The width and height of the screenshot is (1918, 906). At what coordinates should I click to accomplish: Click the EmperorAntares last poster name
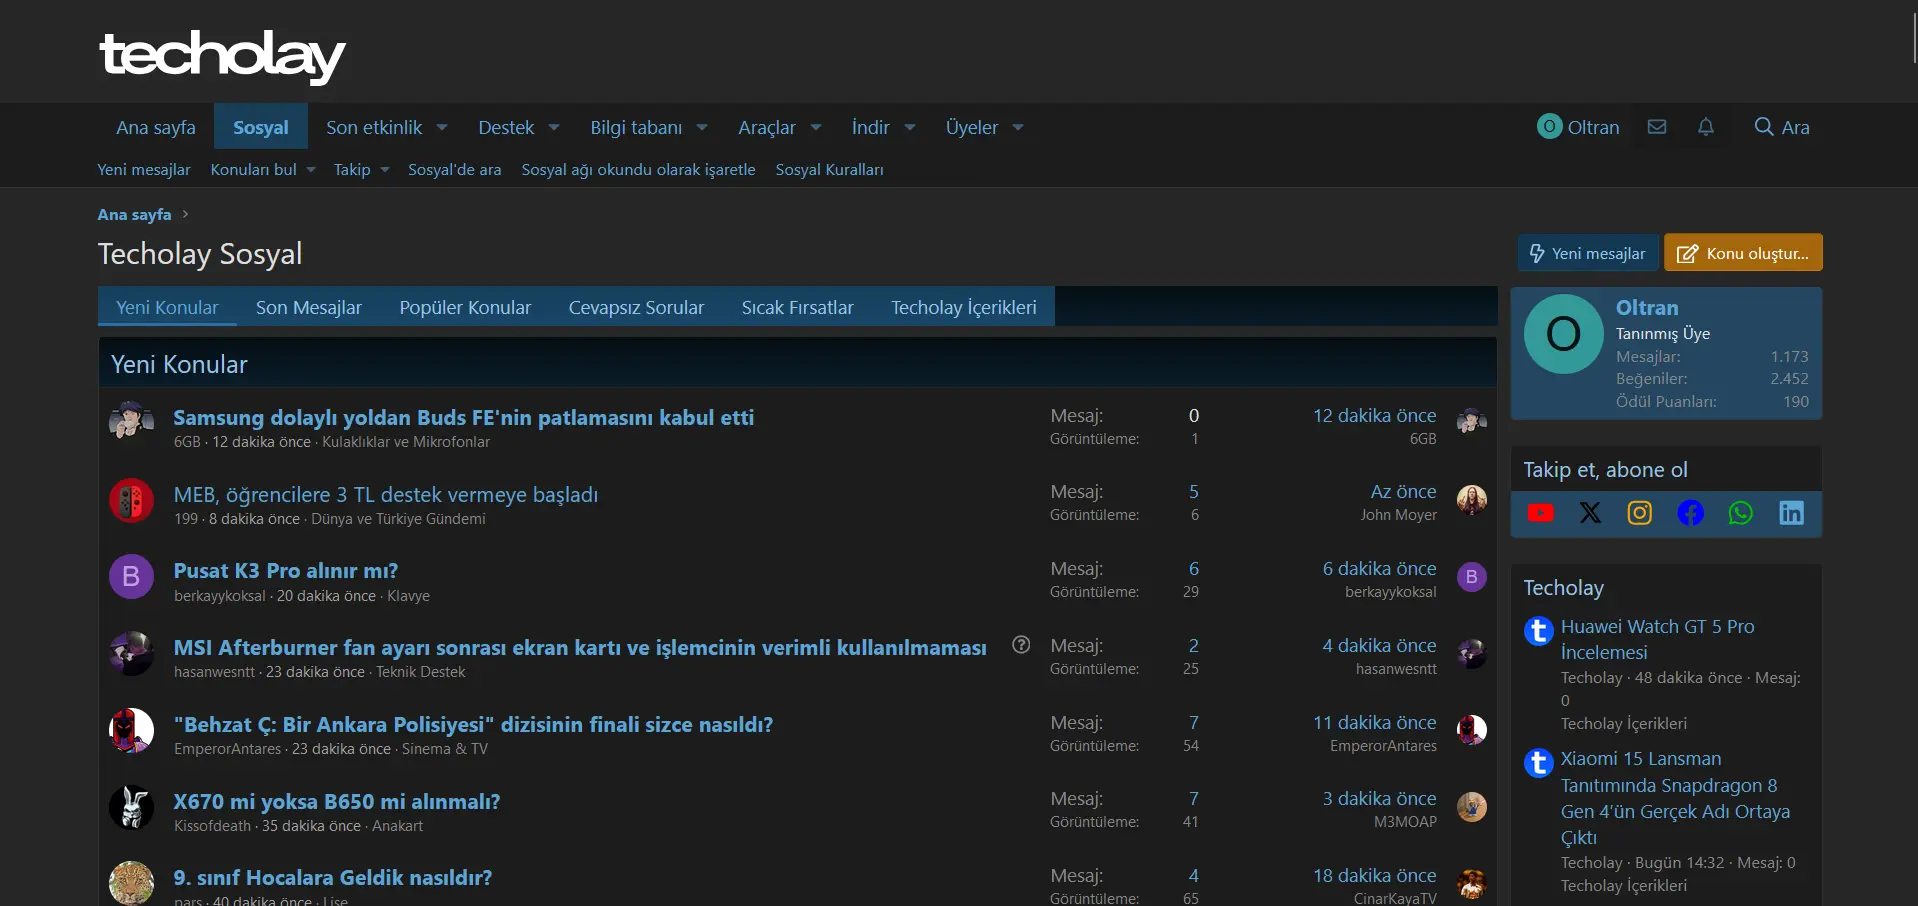[x=1383, y=746]
